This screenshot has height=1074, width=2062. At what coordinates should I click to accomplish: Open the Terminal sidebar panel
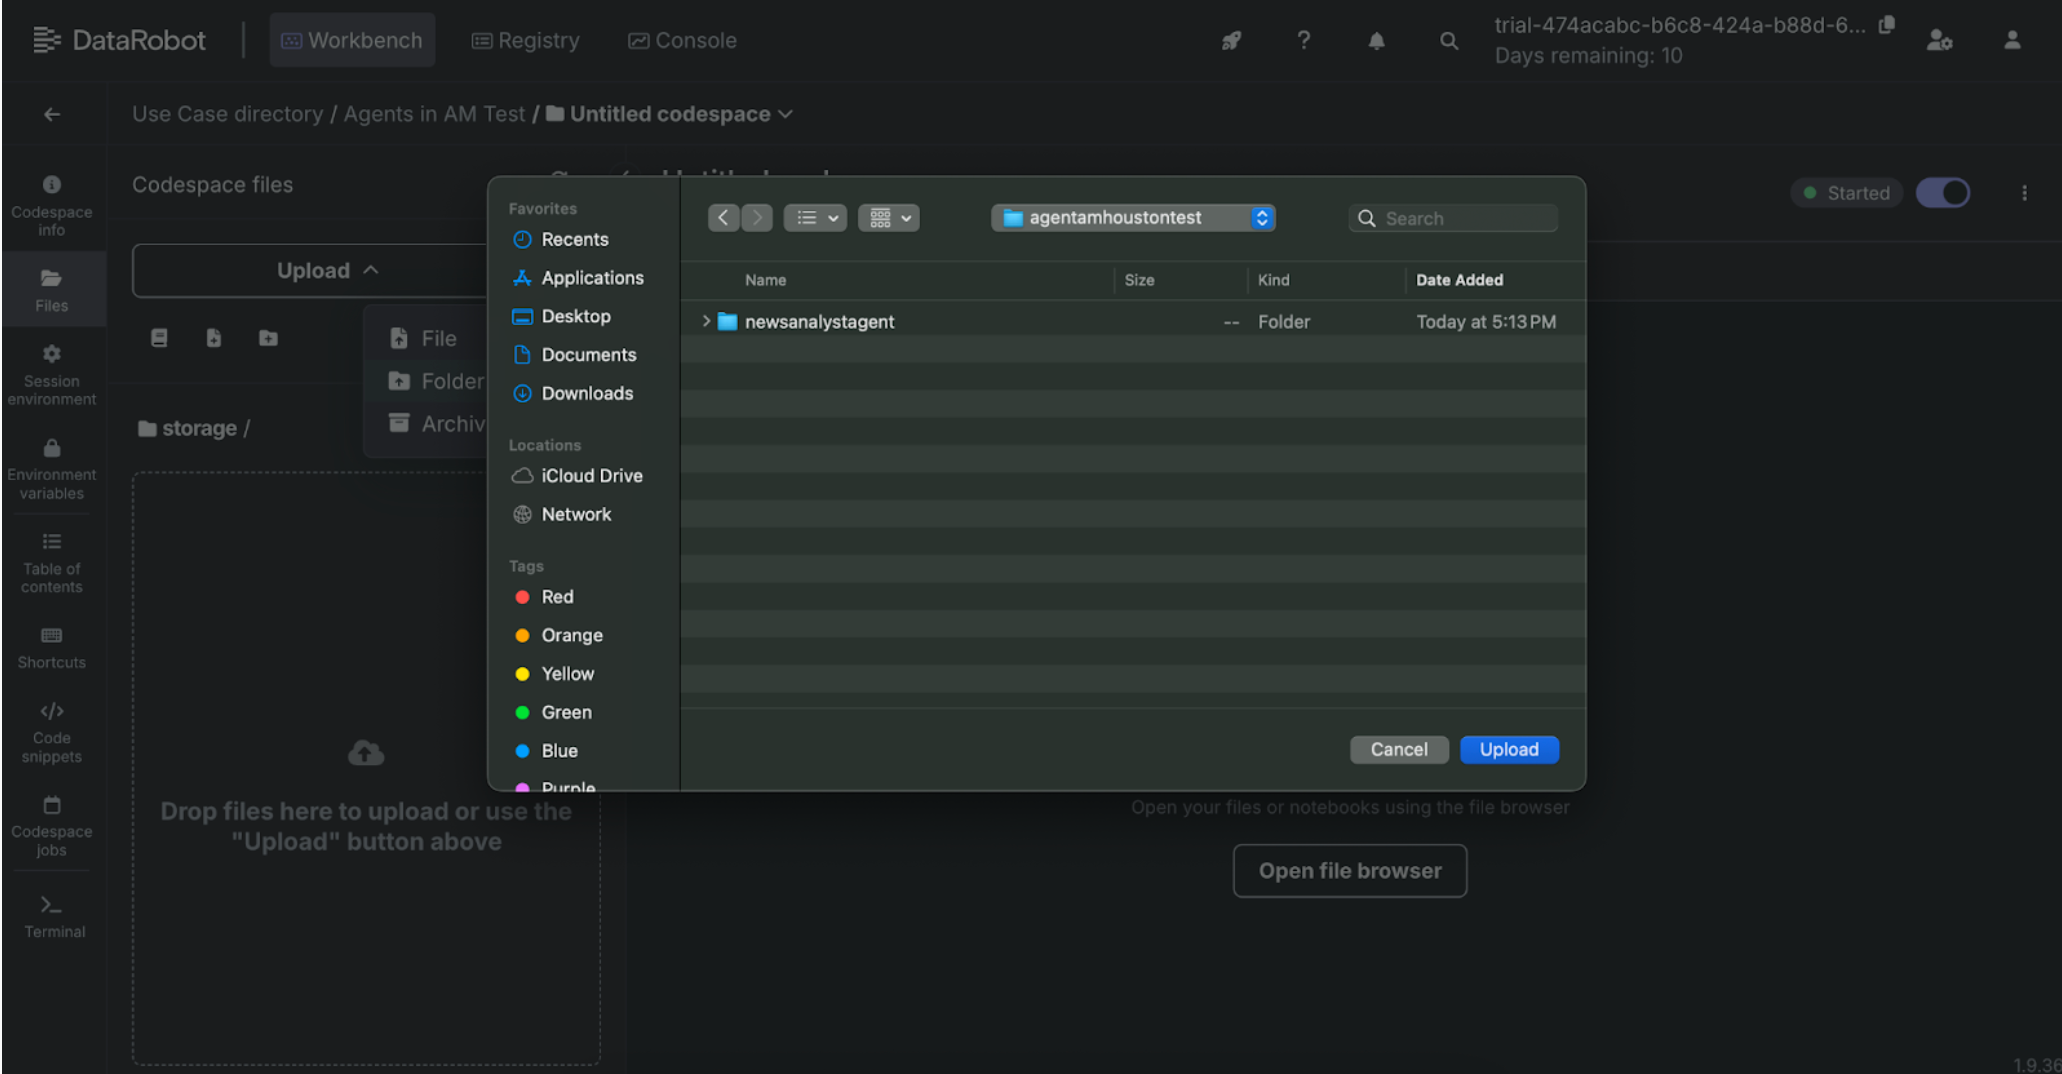[53, 916]
